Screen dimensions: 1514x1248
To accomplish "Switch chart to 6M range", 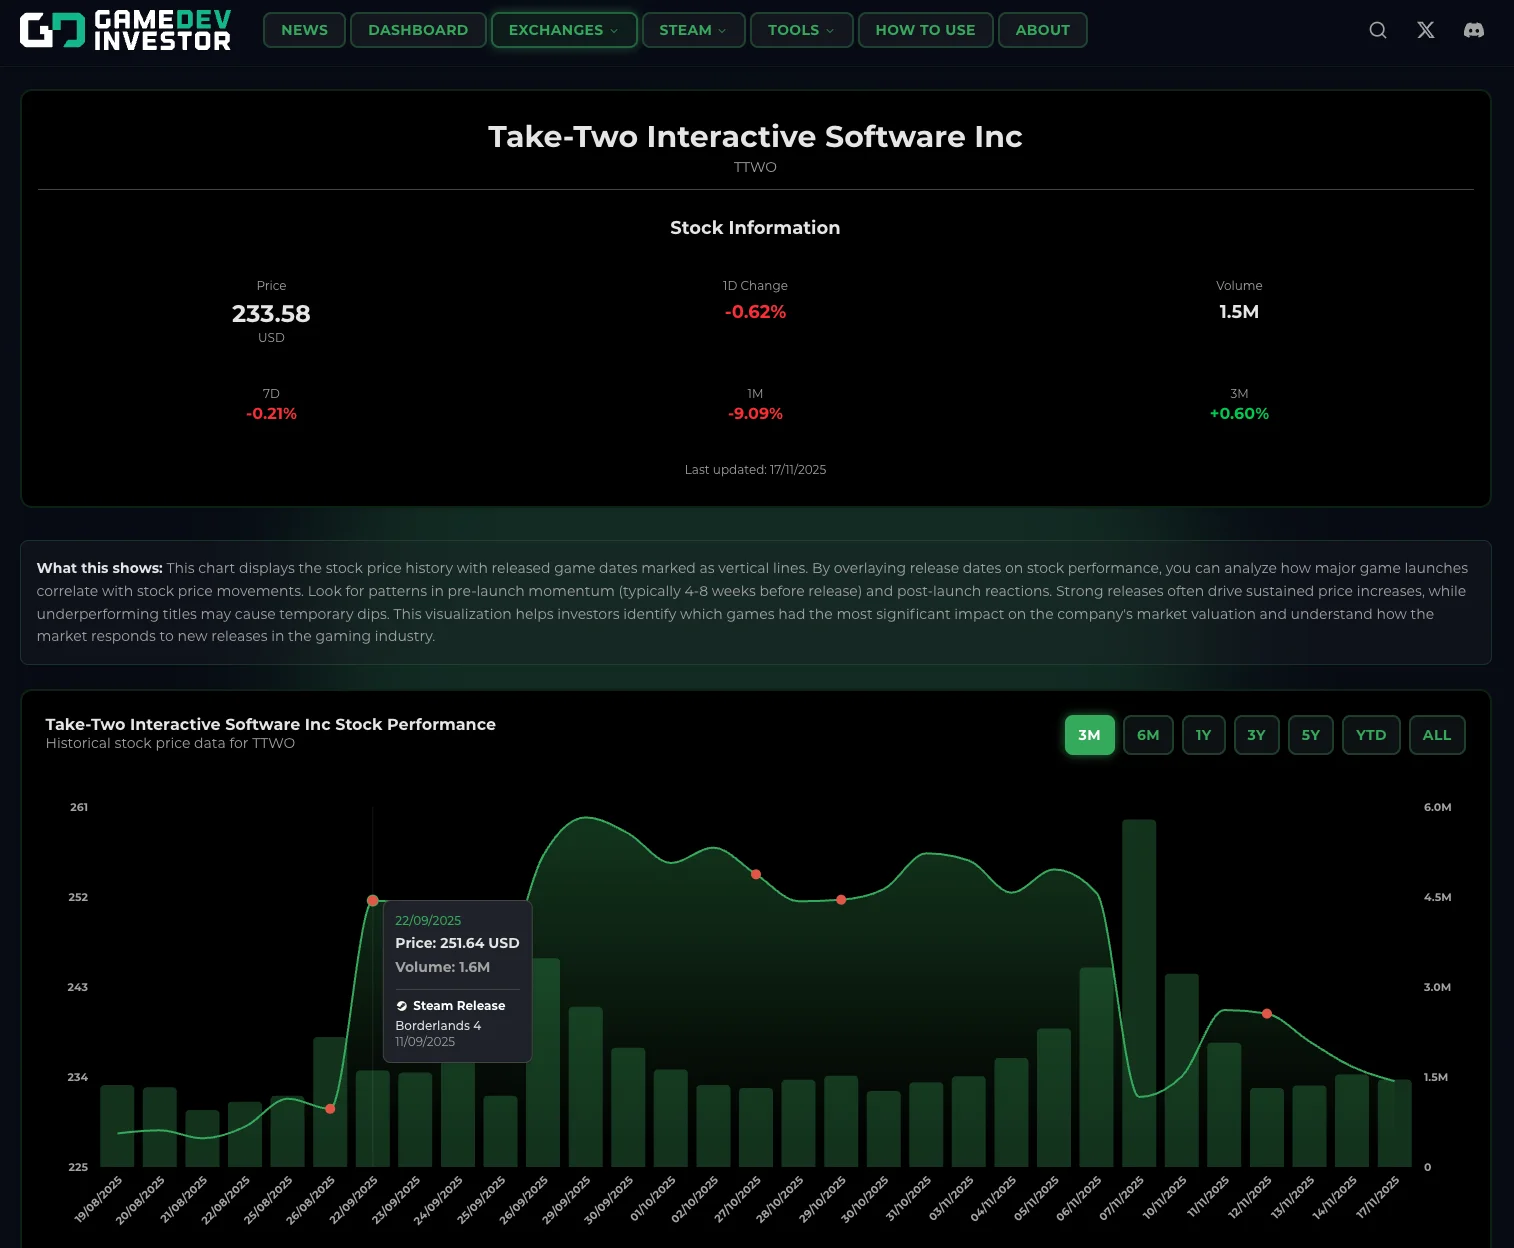I will [1148, 735].
